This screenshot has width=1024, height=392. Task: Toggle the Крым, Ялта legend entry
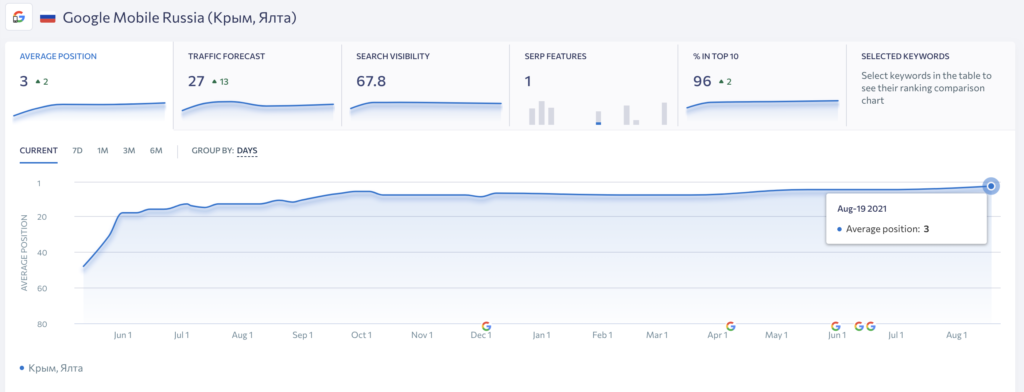coord(52,368)
